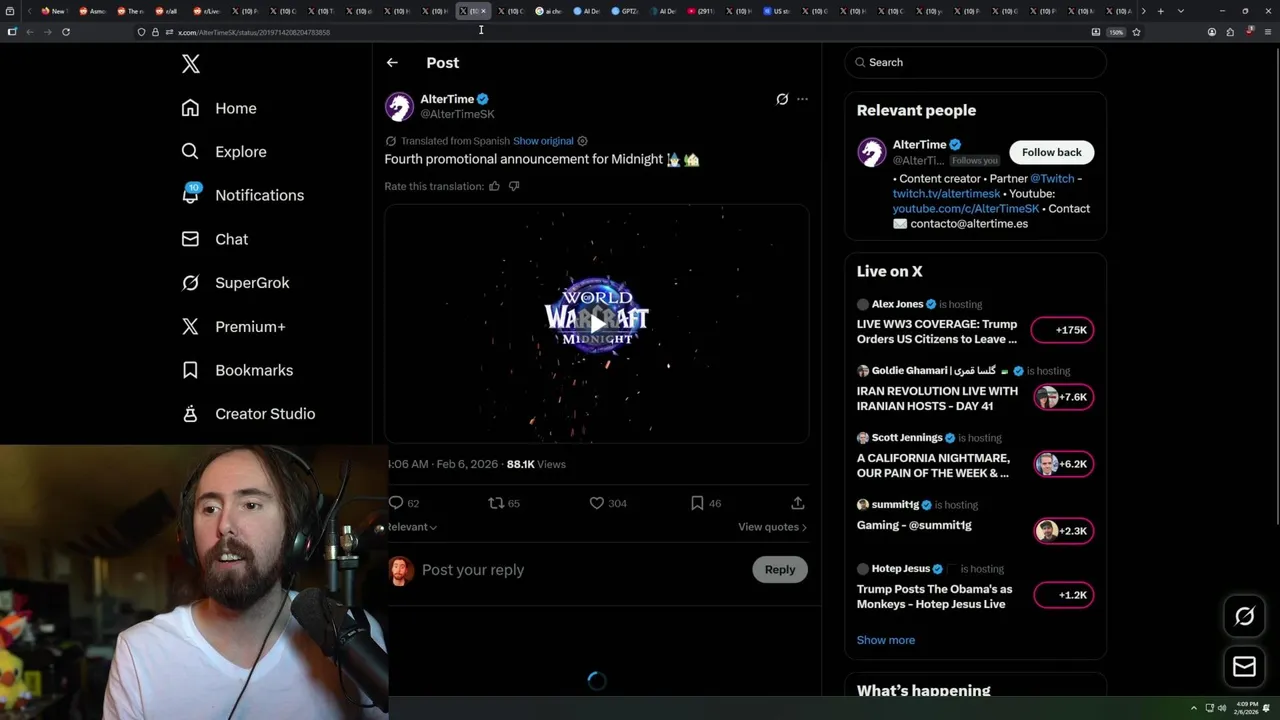The image size is (1280, 720).
Task: Switch to the ai che browser tab
Action: [x=549, y=11]
